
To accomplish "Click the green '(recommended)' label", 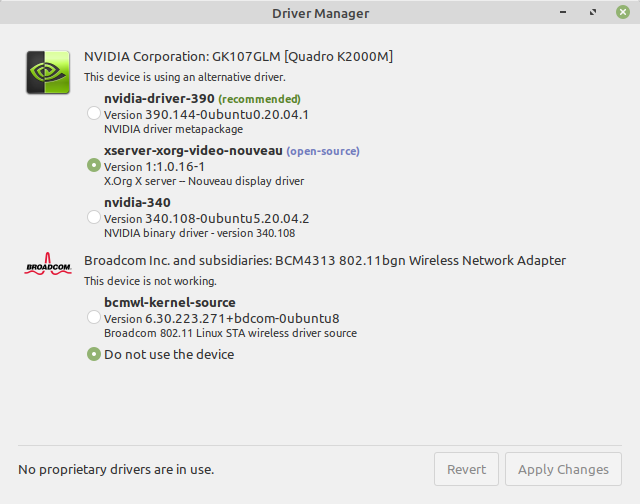I will coord(260,99).
